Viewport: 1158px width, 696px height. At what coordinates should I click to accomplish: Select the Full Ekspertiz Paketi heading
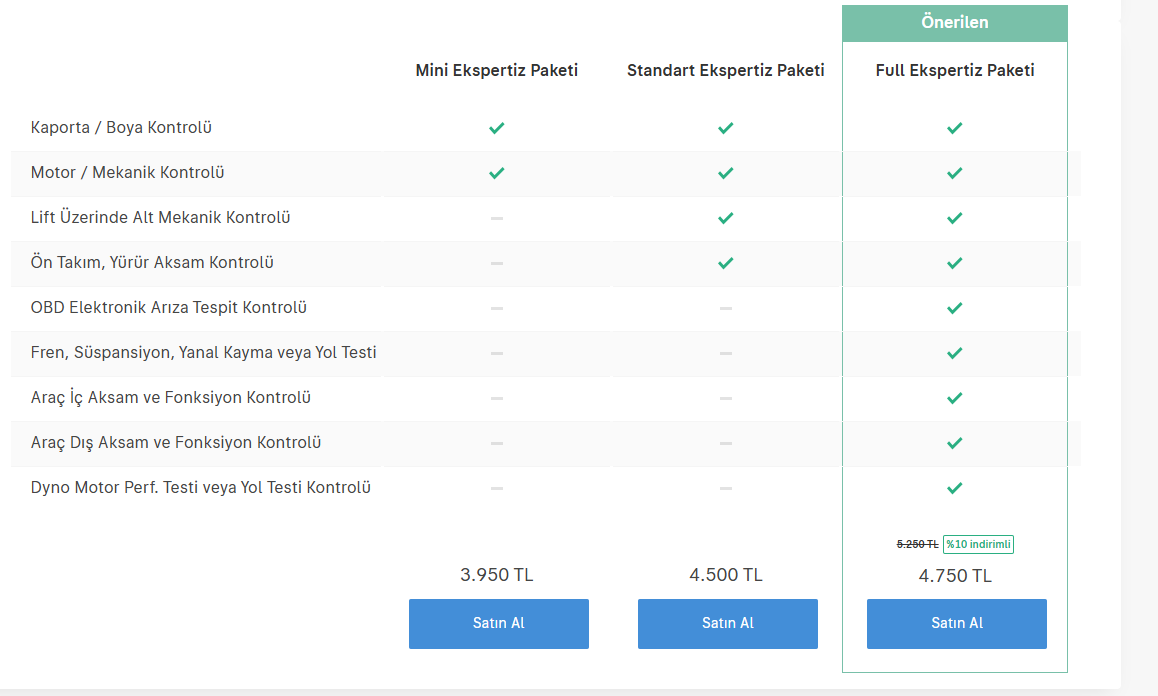955,70
